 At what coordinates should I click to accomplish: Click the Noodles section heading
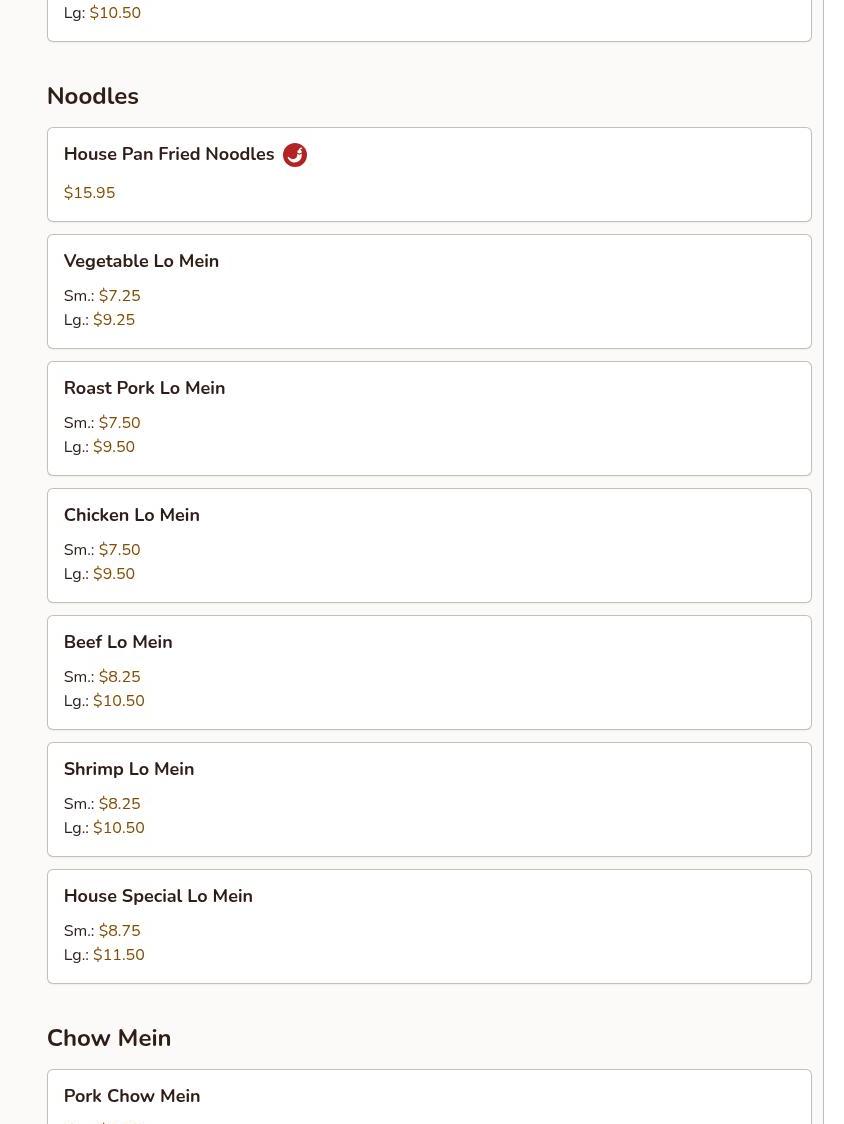93,96
